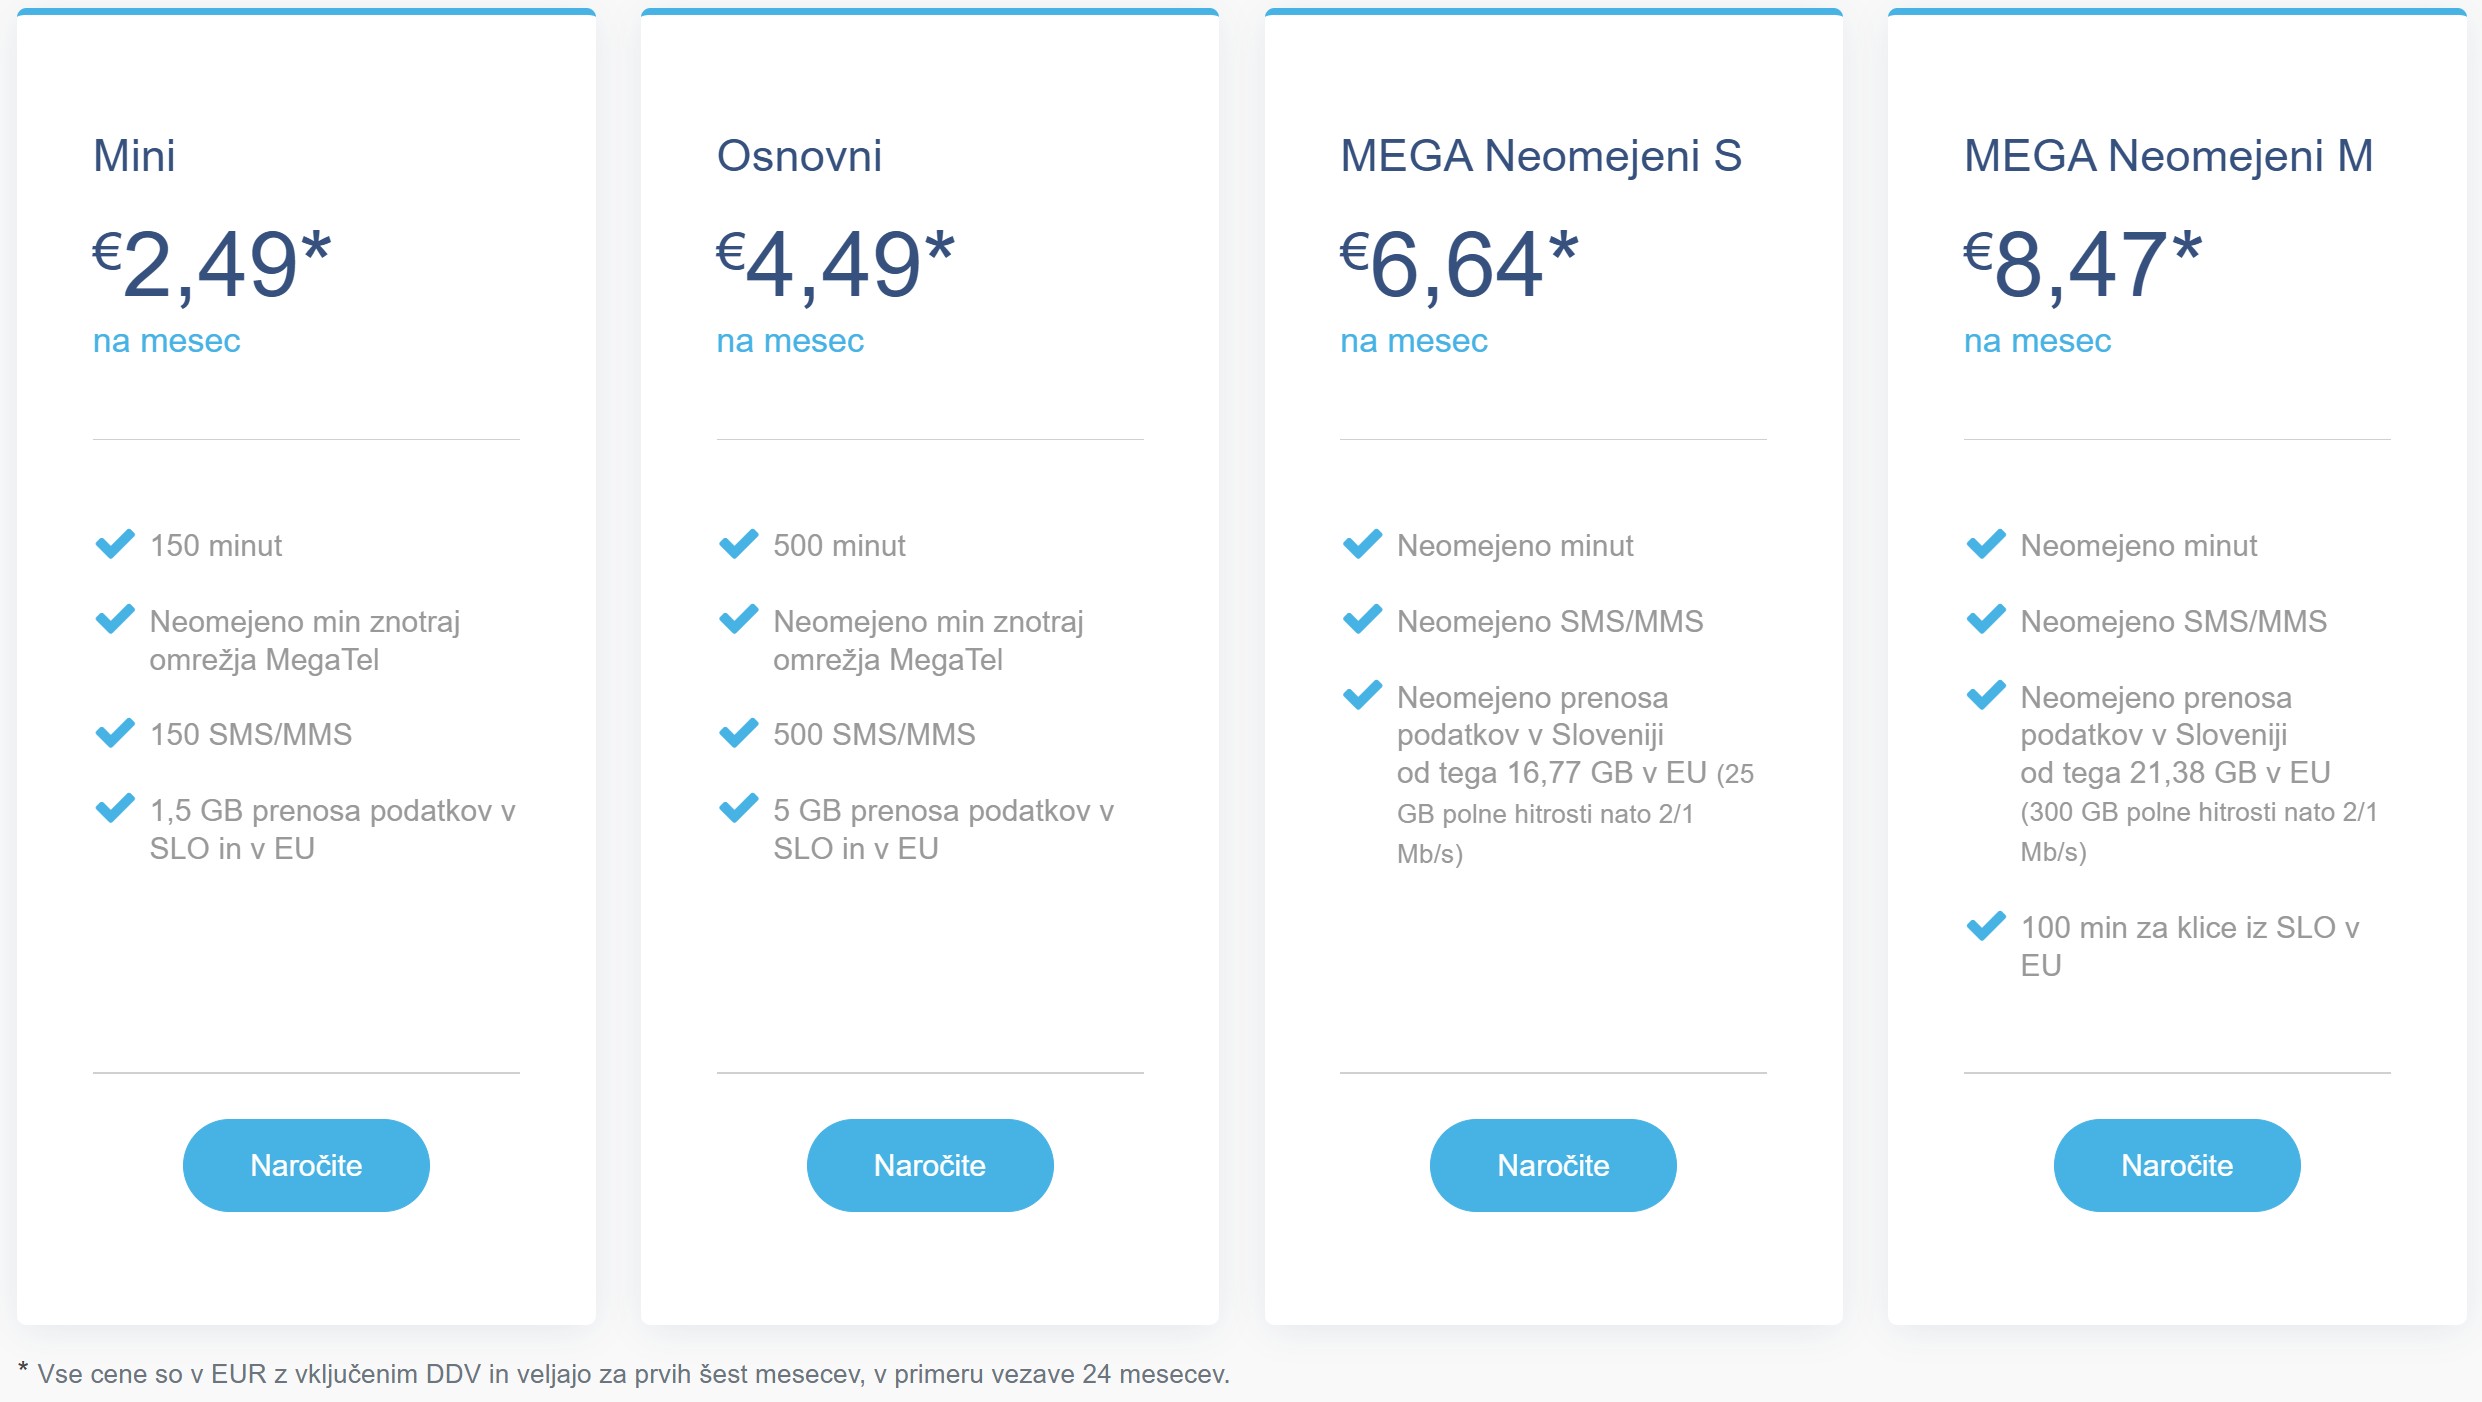Image resolution: width=2482 pixels, height=1402 pixels.
Task: Click checkmark beside 100 min za klice
Action: click(x=1985, y=926)
